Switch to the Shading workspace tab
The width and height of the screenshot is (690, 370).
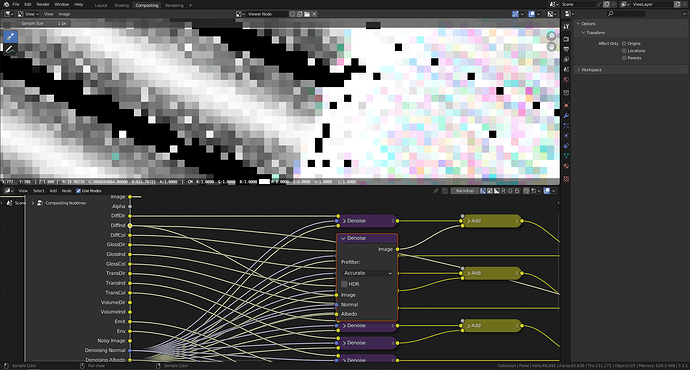121,5
